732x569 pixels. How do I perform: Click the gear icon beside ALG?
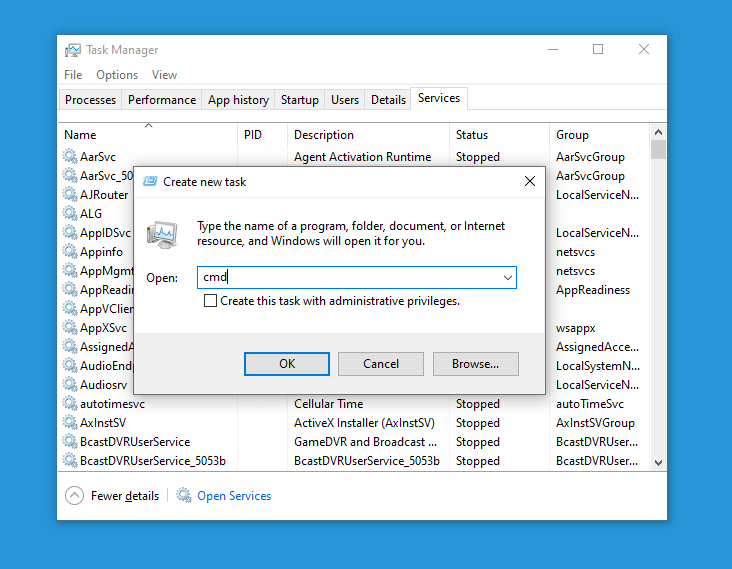pos(70,213)
